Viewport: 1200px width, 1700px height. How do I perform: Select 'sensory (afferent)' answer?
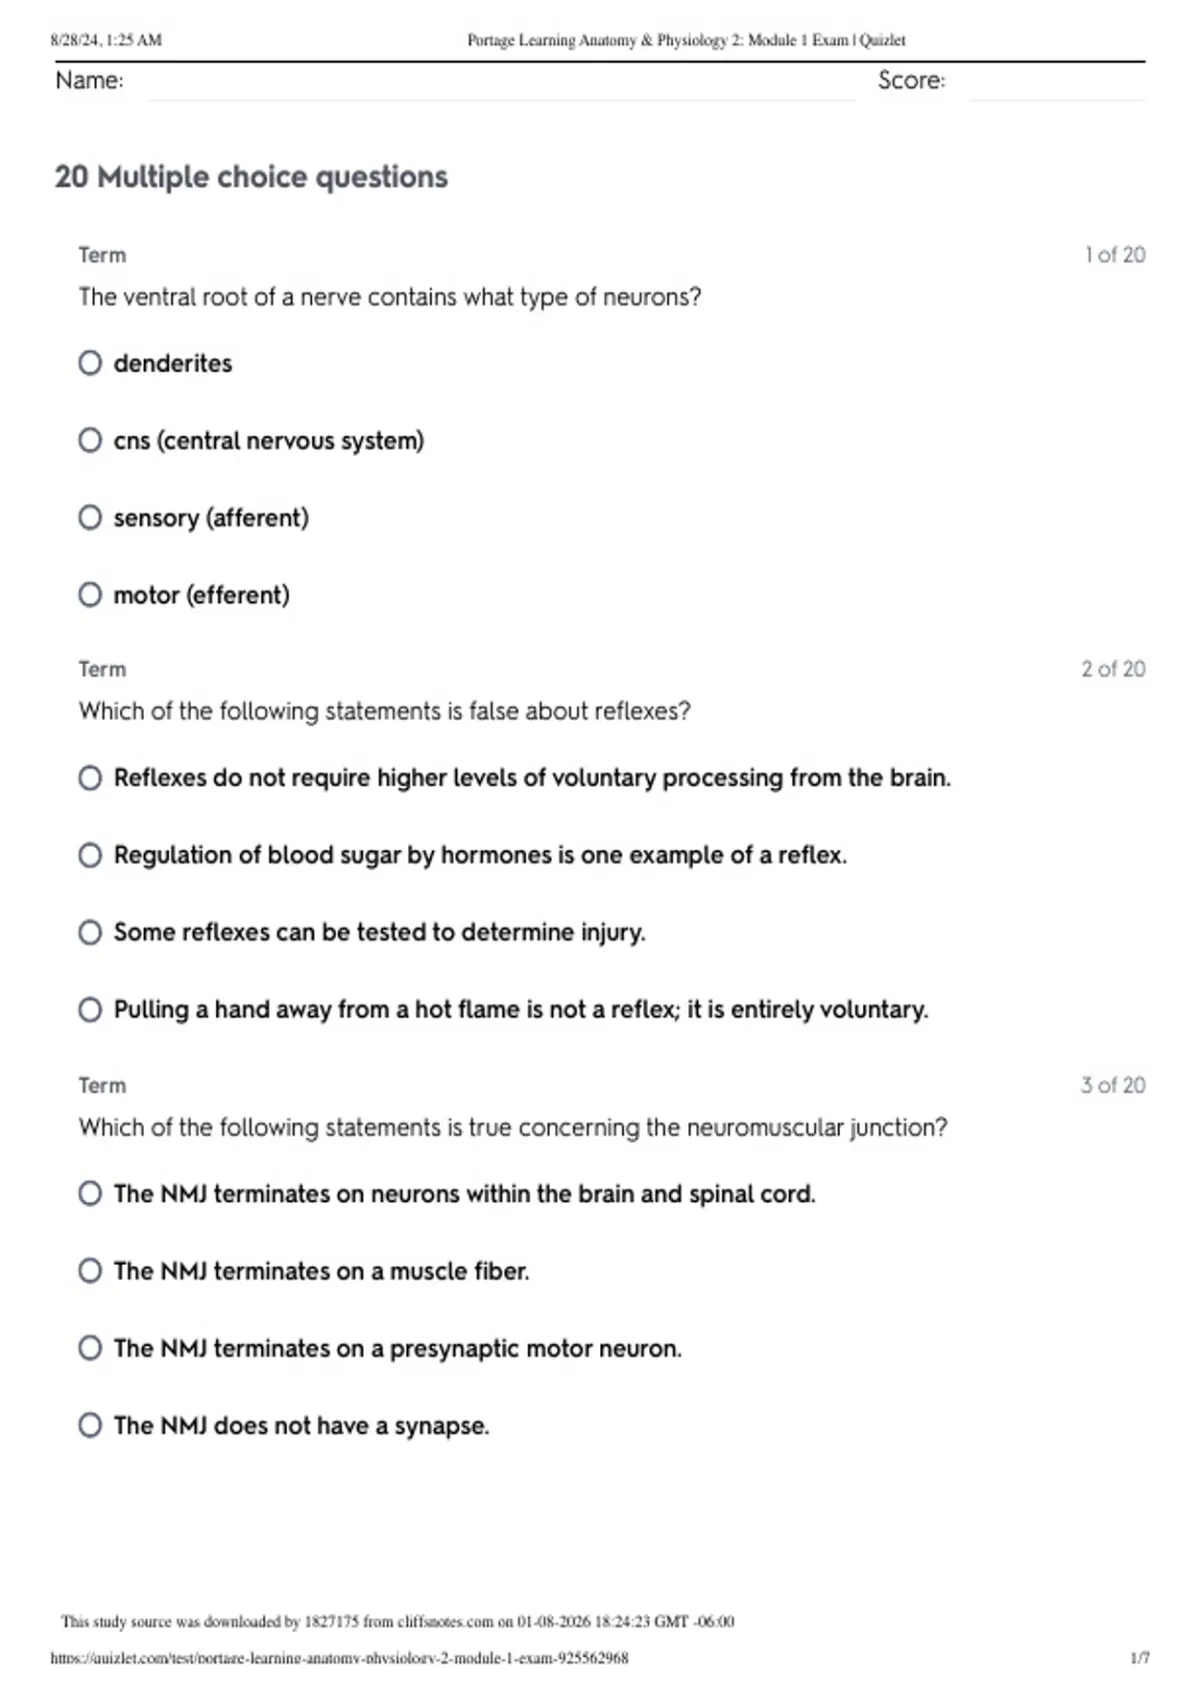click(90, 518)
